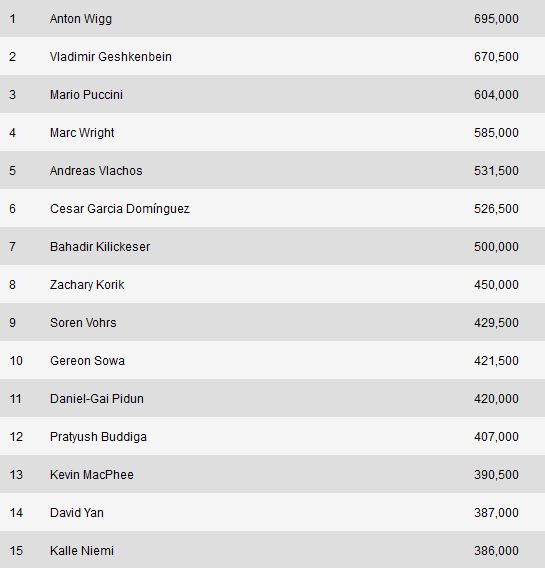Click Cesar Garcia Dominguez entry

pyautogui.click(x=120, y=209)
